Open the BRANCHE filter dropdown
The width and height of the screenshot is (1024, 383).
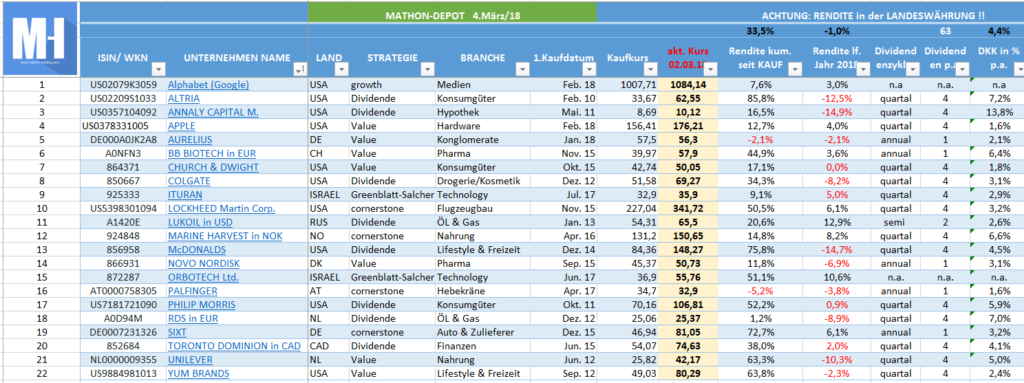(521, 69)
